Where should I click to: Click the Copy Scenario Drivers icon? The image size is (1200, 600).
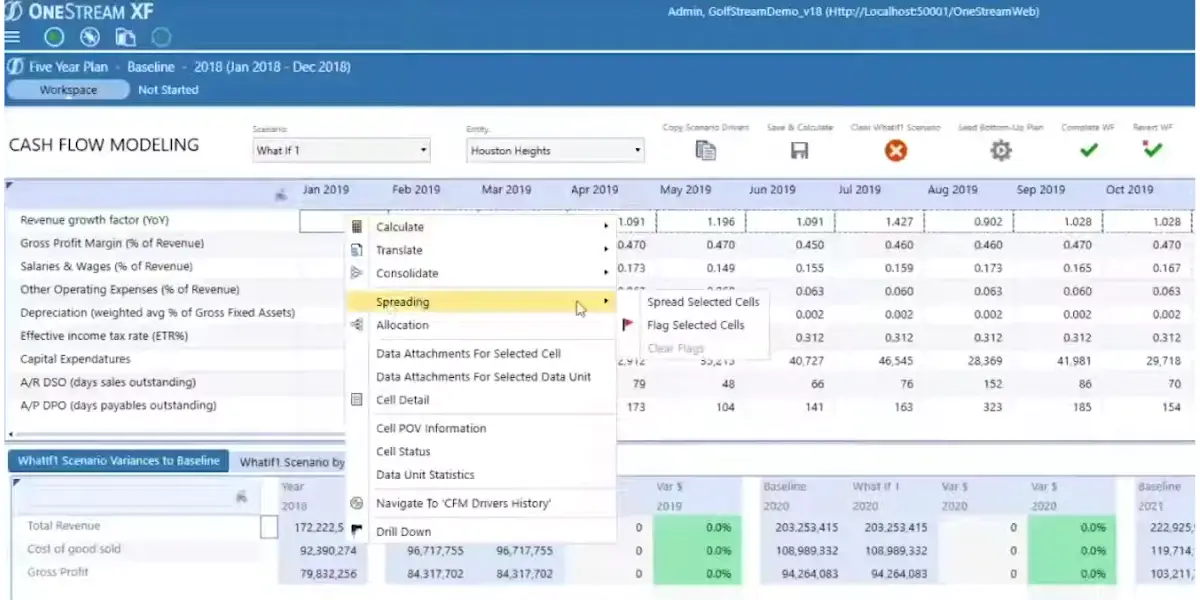coord(706,151)
